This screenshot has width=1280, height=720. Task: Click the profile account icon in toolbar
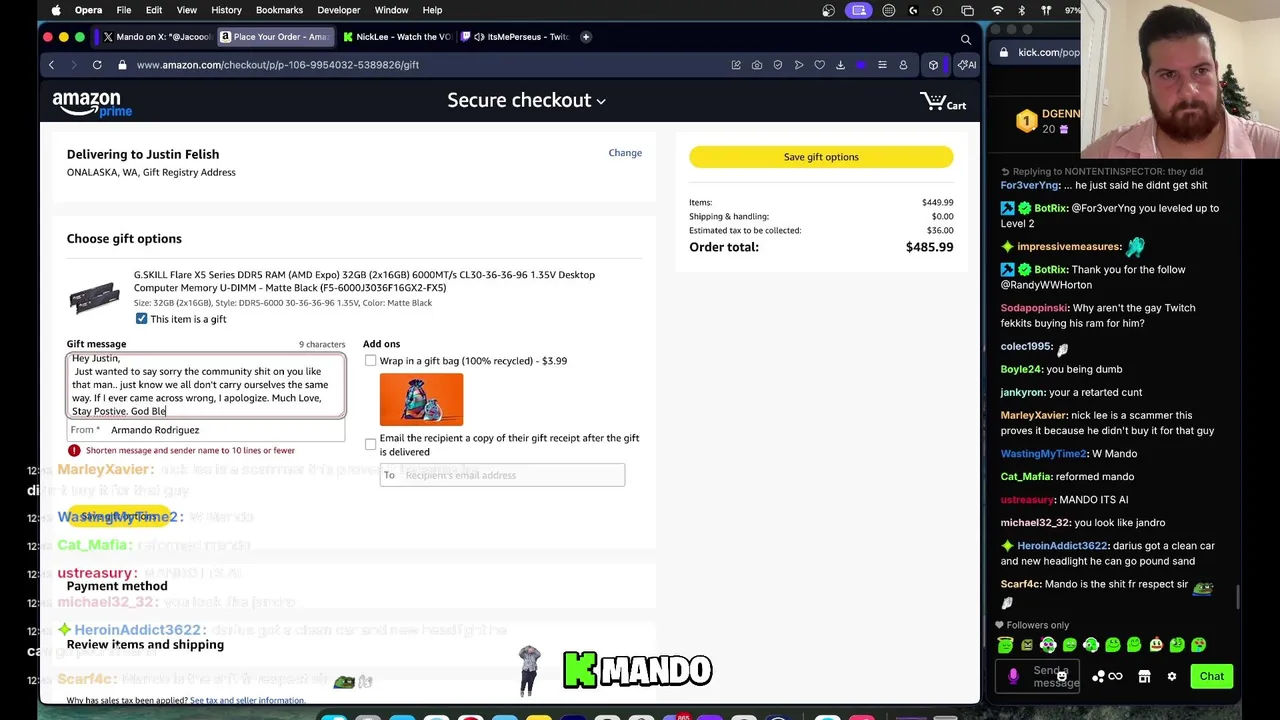(903, 65)
